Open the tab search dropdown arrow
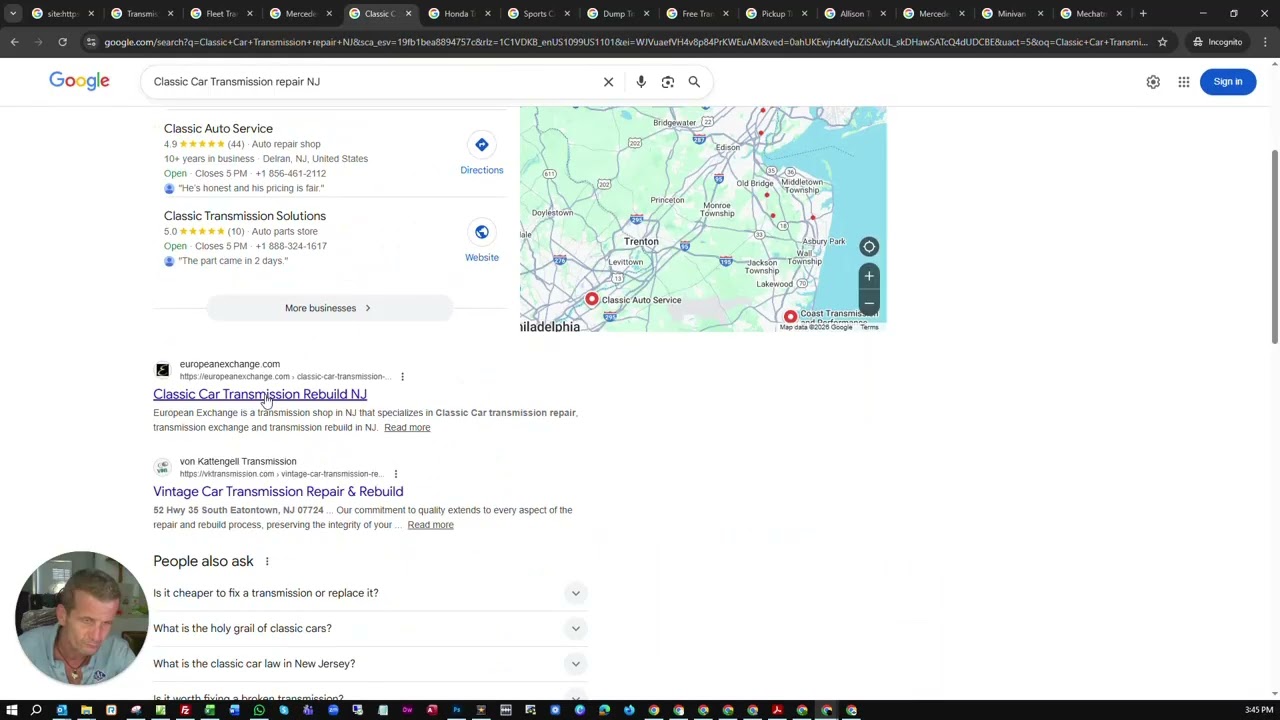The image size is (1280, 720). pos(13,14)
